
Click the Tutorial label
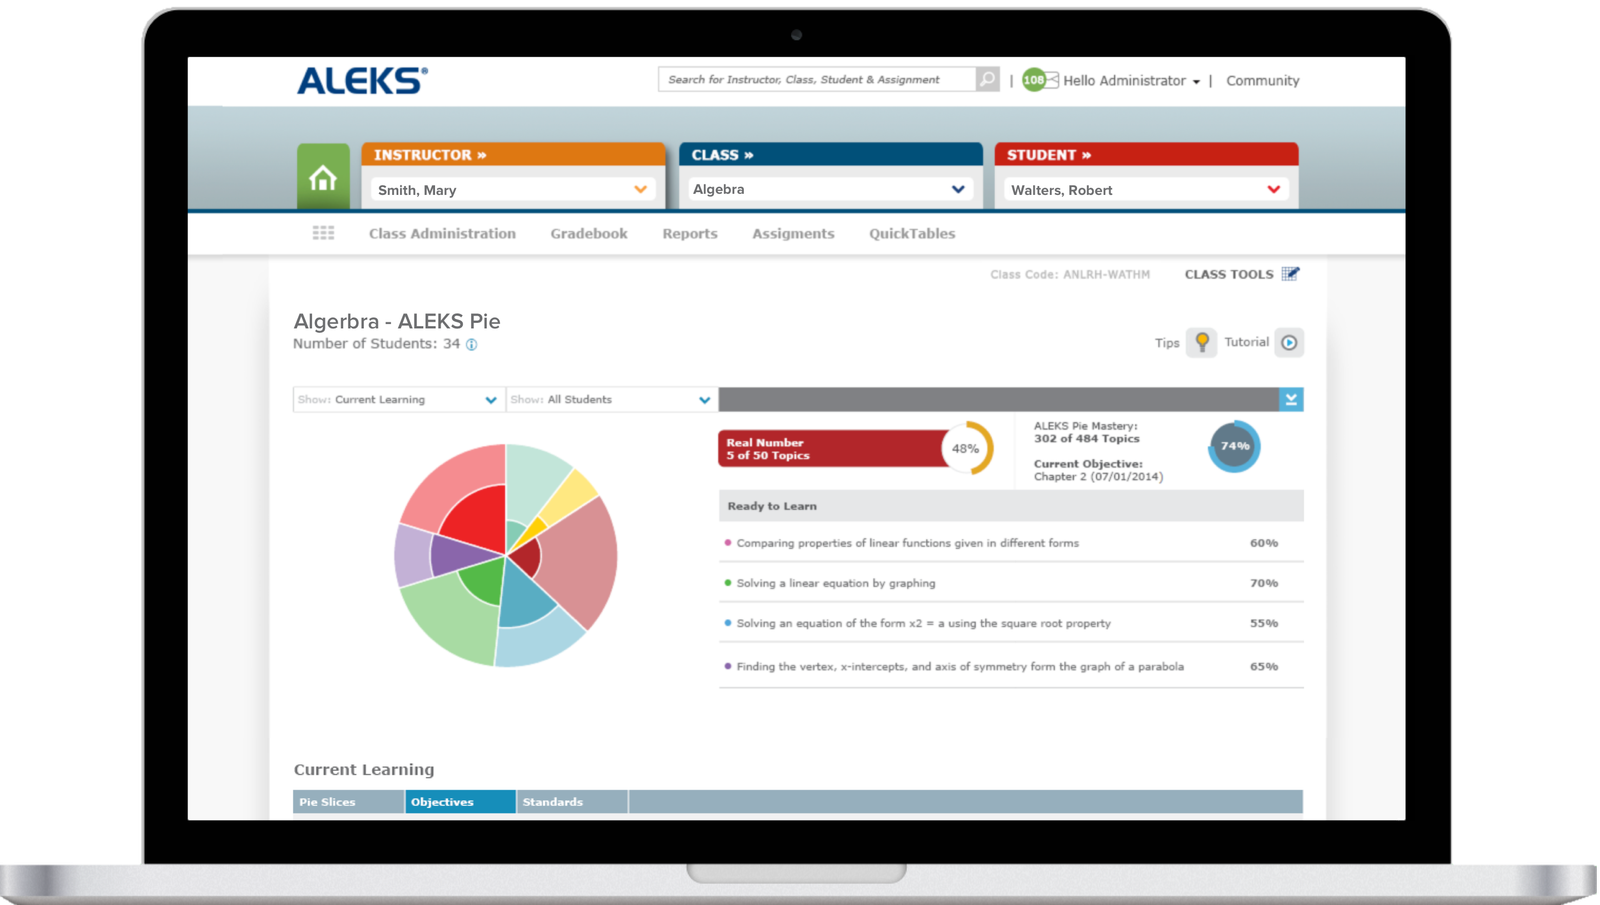(1247, 342)
